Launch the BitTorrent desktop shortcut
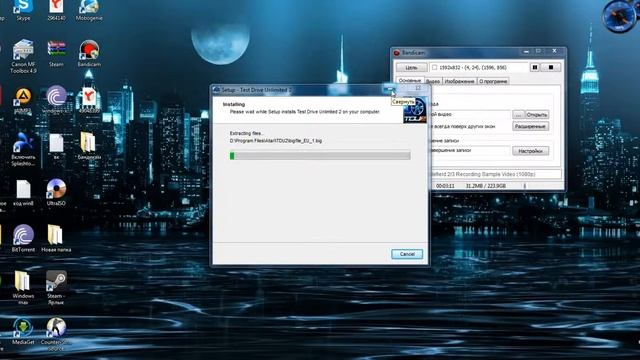Screen dimensions: 640x360 pos(23,238)
